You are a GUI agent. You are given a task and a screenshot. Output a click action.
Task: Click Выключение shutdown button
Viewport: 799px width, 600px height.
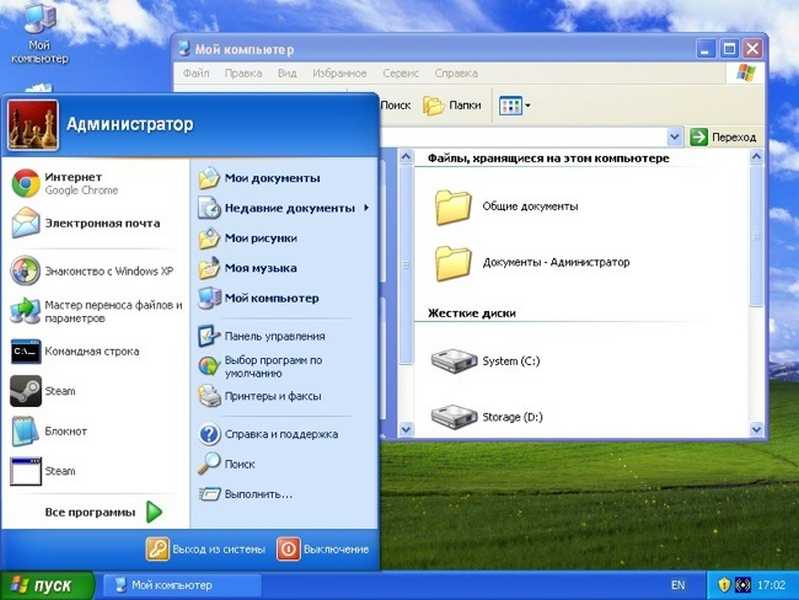323,549
